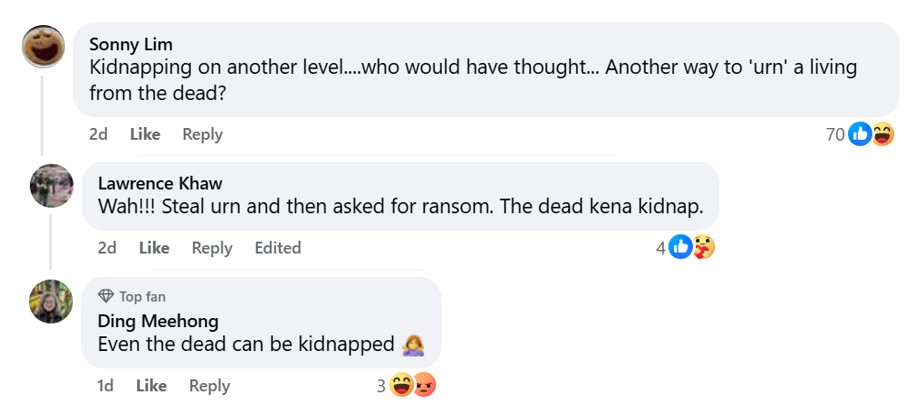This screenshot has height=417, width=916.
Task: View edit history via Edited label
Action: coord(277,248)
